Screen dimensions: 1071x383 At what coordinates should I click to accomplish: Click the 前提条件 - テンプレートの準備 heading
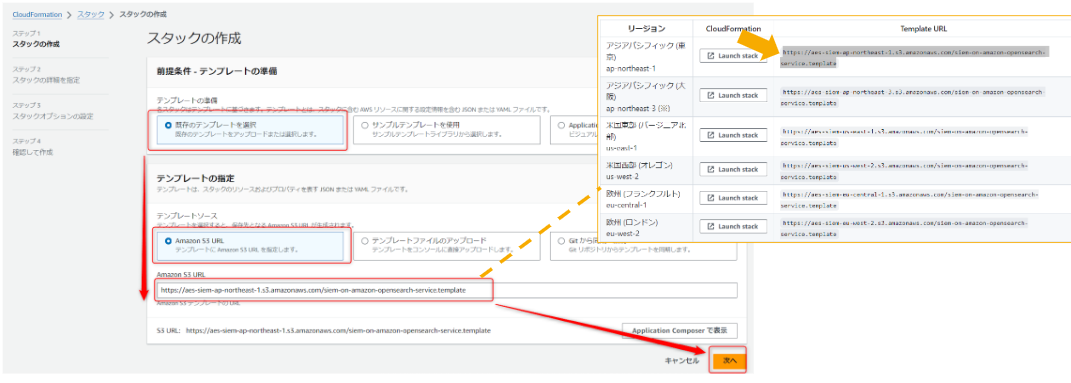pos(216,71)
